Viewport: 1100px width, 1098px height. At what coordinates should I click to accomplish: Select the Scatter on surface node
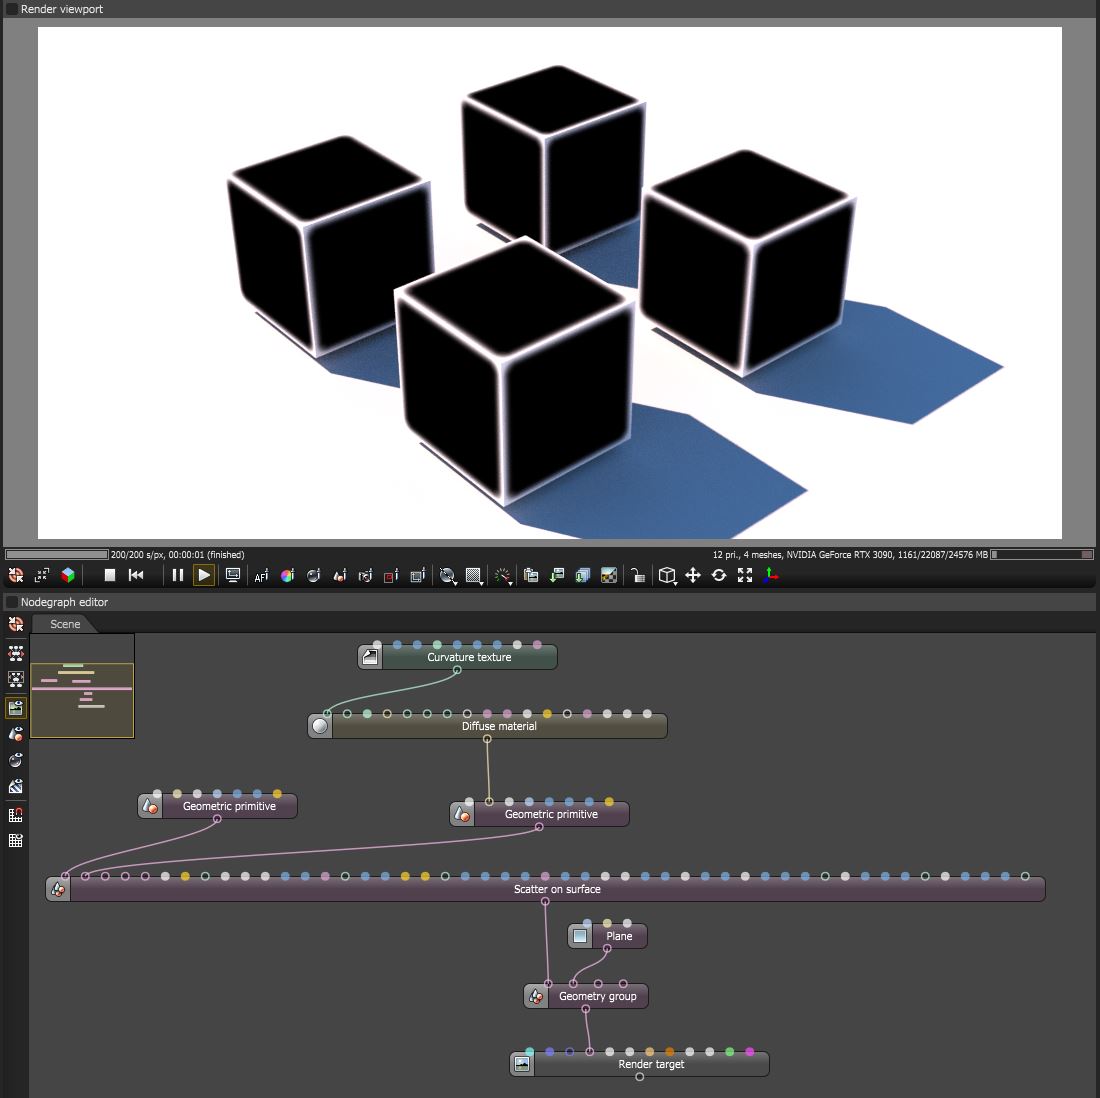[546, 889]
